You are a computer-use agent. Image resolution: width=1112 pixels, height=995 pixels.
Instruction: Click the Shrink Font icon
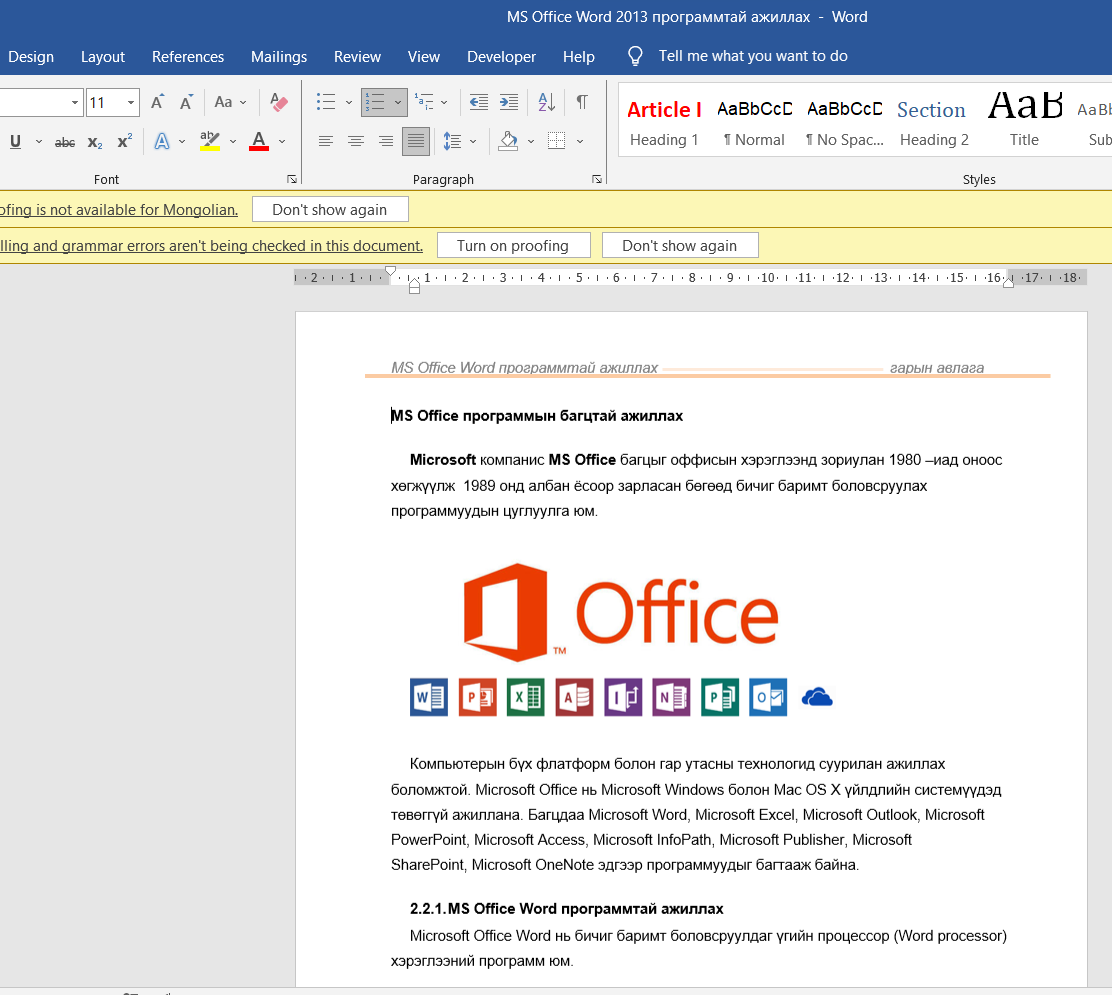[186, 102]
